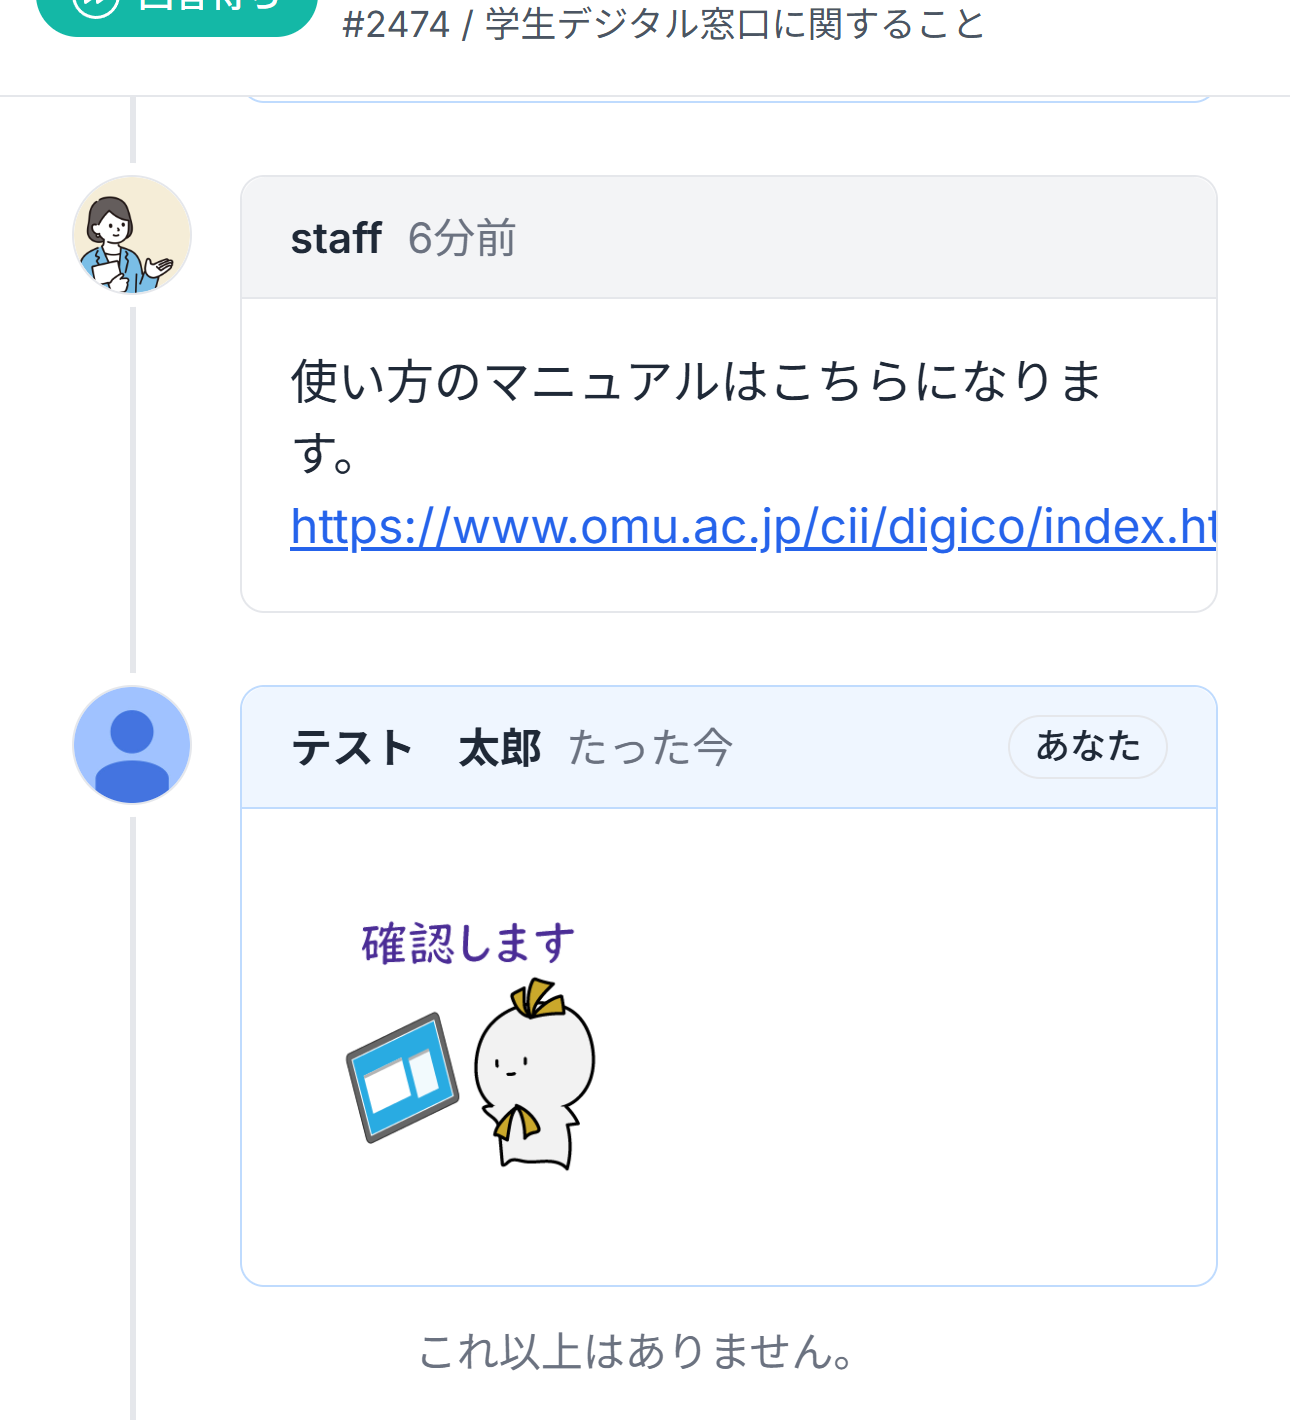
Task: Click the たった今 timestamp
Action: click(x=650, y=748)
